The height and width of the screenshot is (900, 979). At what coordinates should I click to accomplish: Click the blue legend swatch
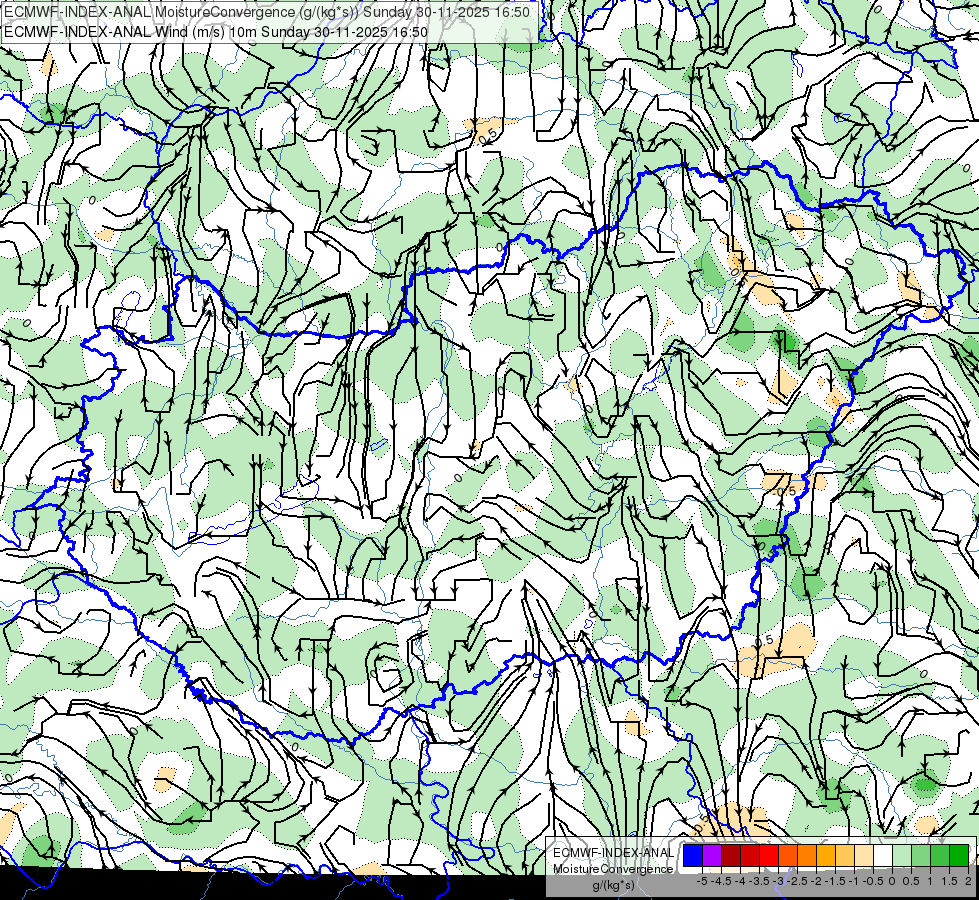(x=693, y=855)
